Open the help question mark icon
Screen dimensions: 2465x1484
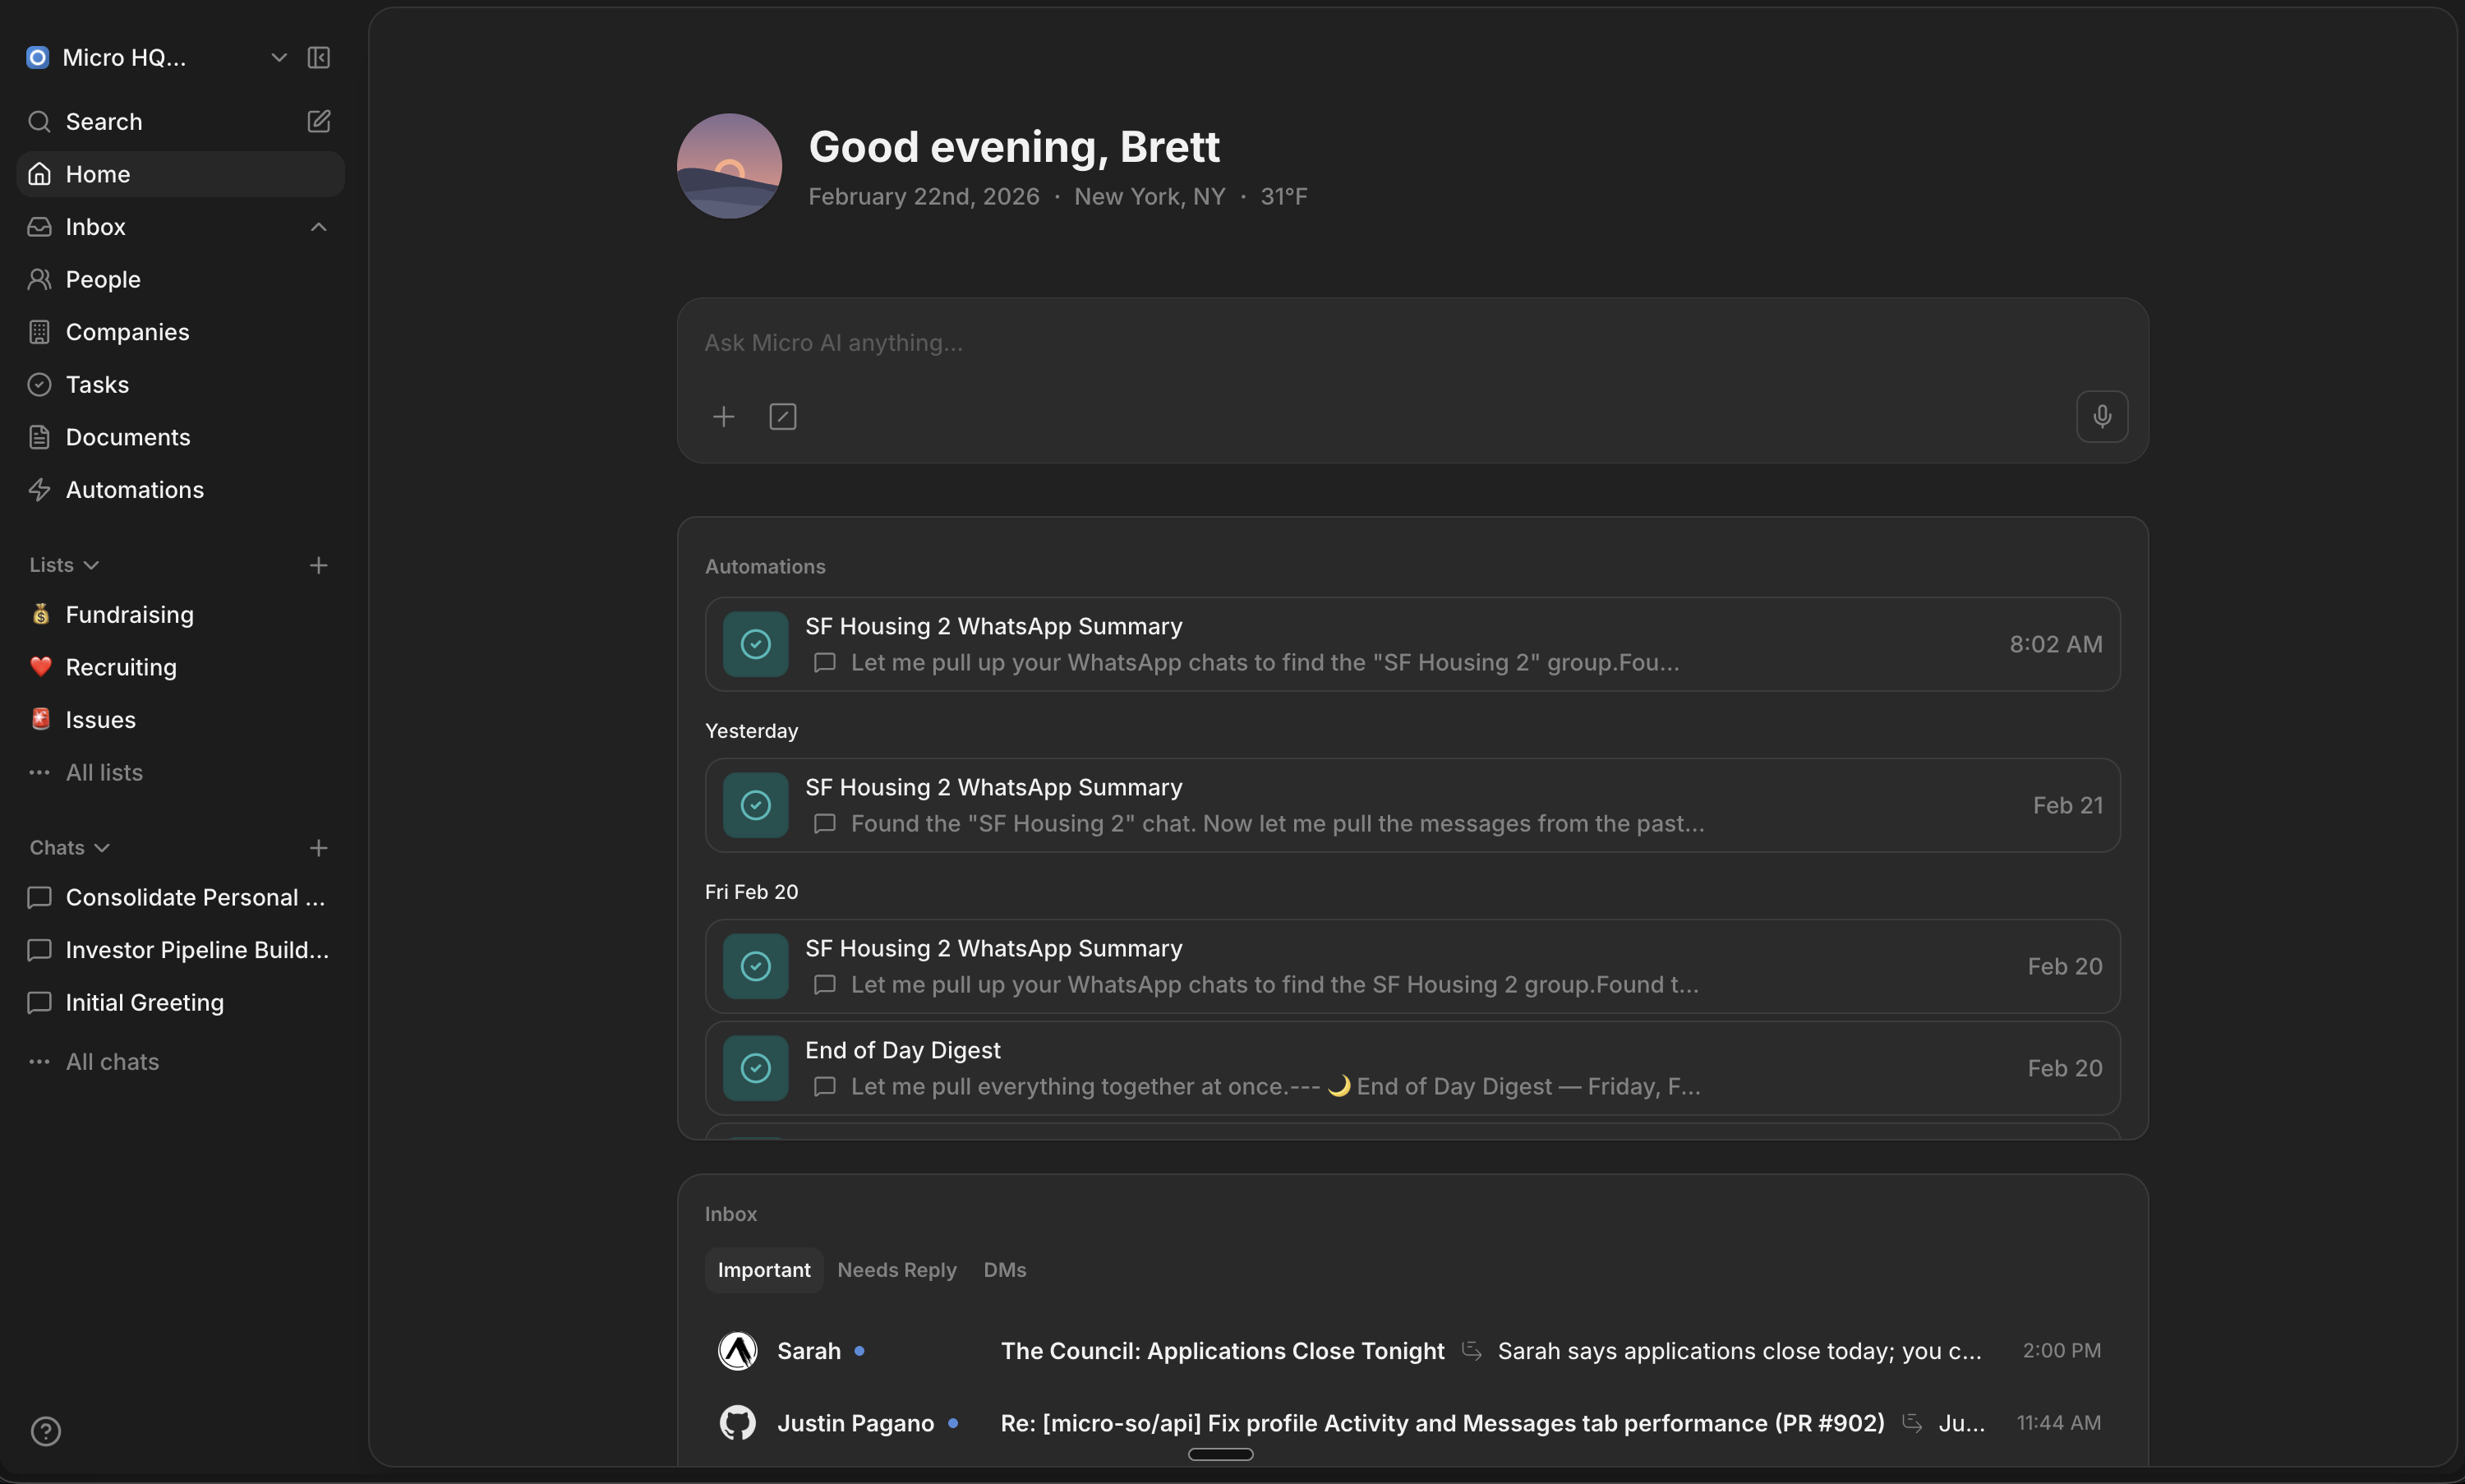click(x=46, y=1431)
